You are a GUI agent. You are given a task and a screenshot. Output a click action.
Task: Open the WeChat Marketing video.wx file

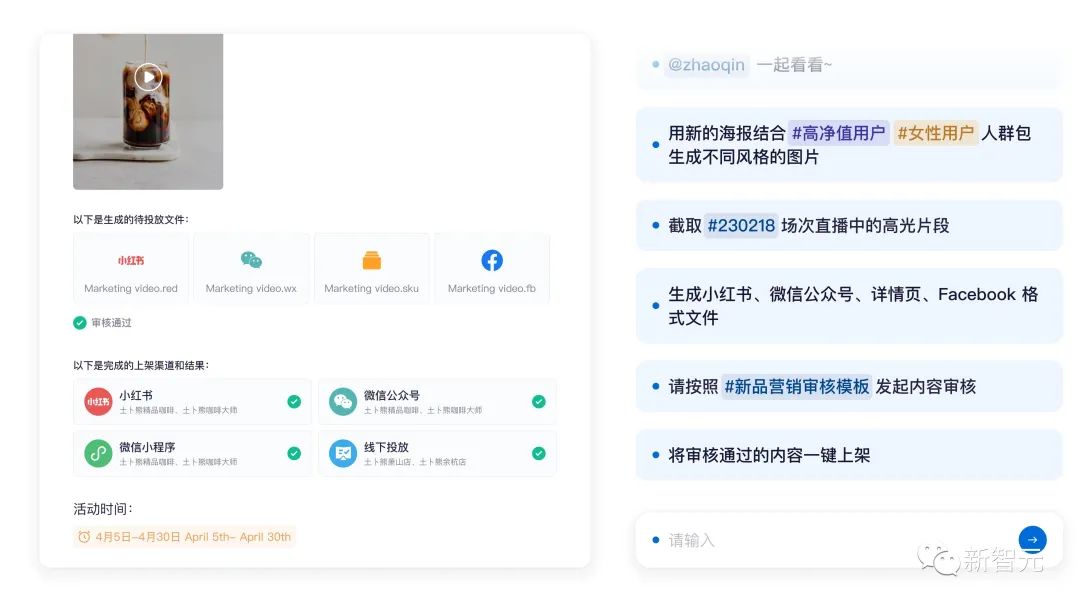[x=251, y=269]
